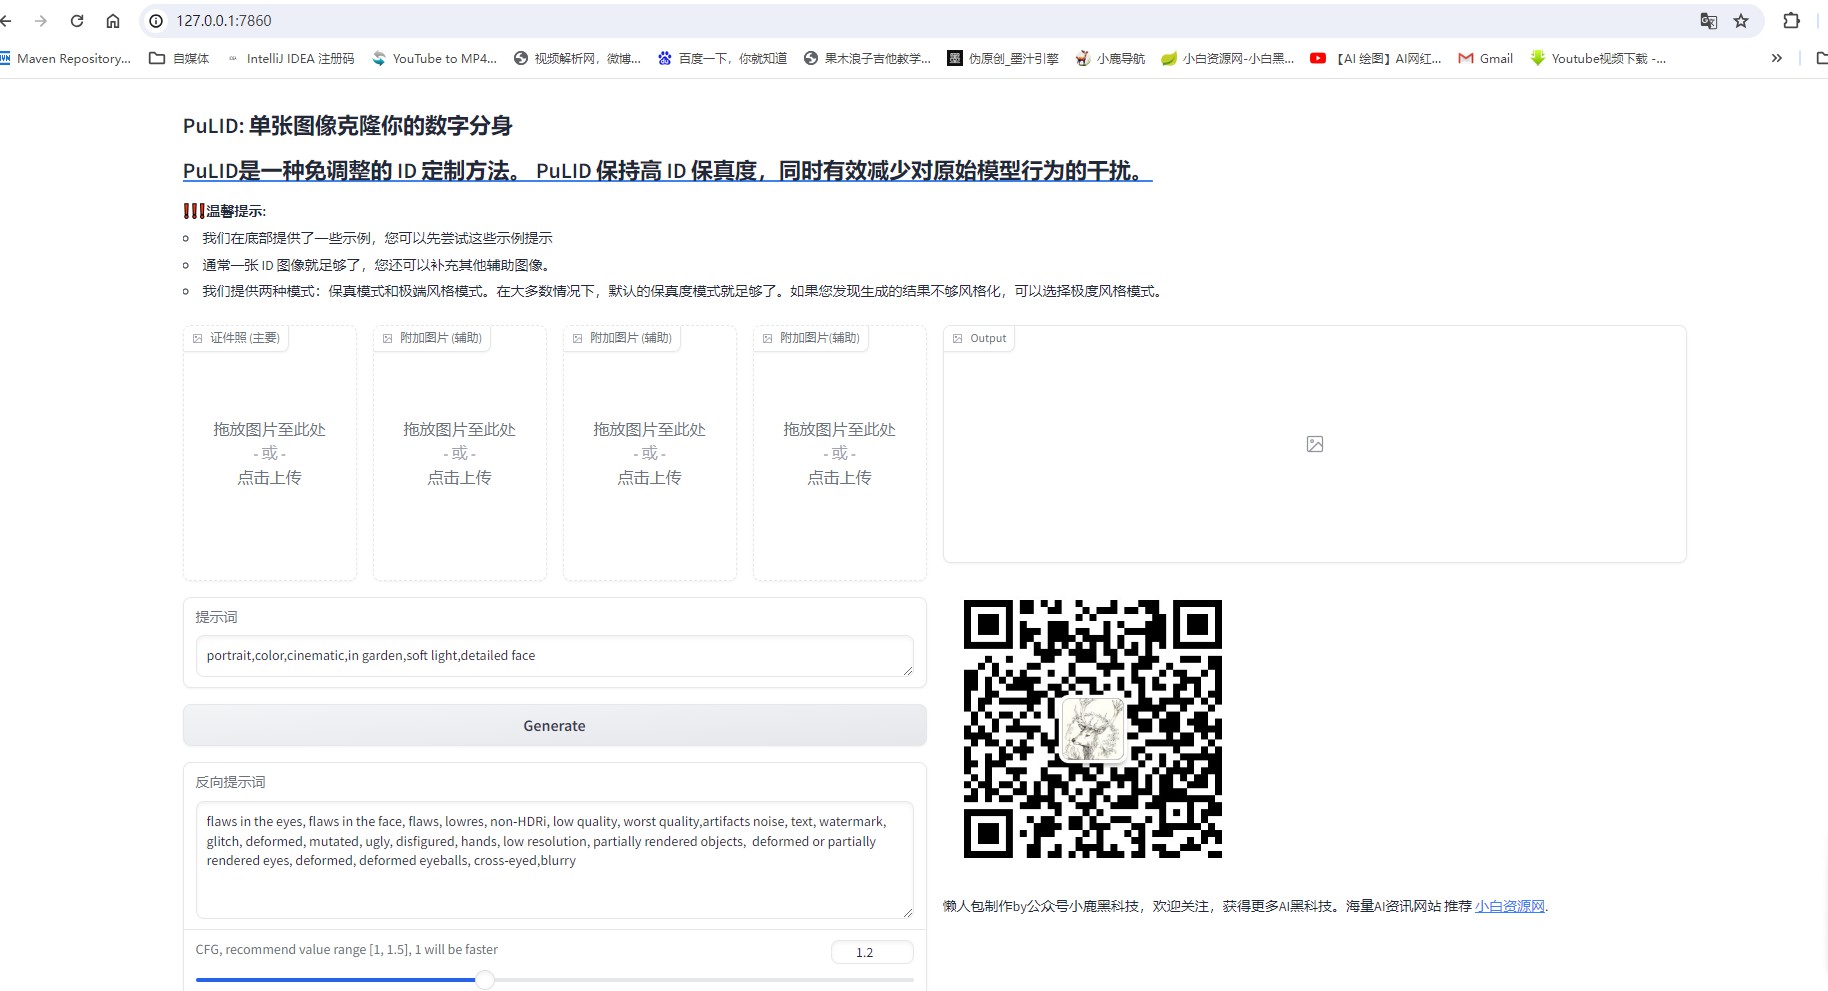Click the PuLID description heading link

667,171
